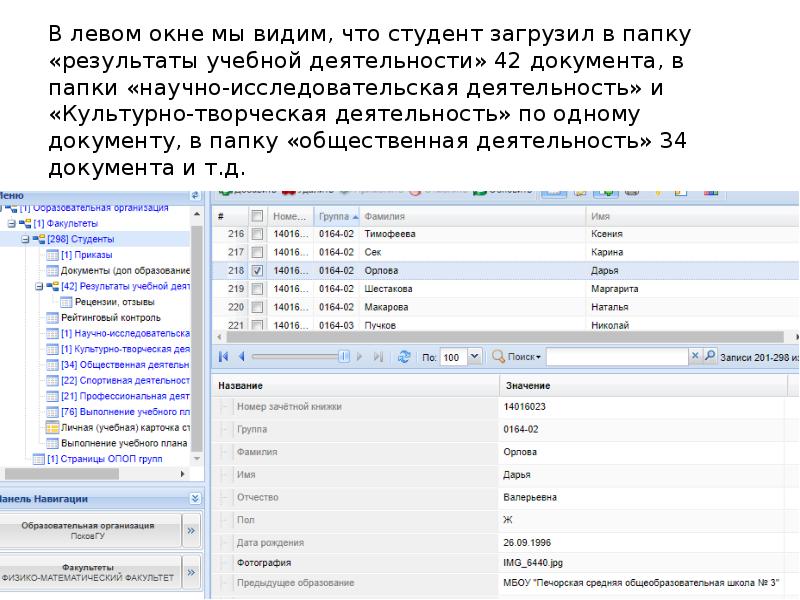Select Документы (доп образование in the tree
The width and height of the screenshot is (800, 600).
coord(125,270)
